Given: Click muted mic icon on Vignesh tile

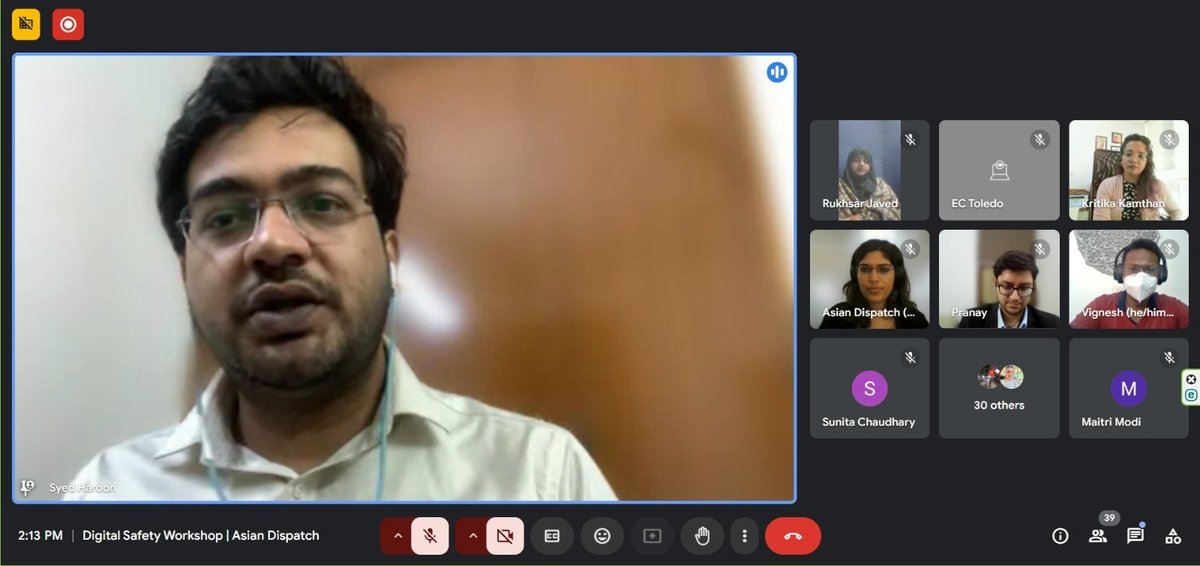Looking at the screenshot, I should coord(1169,249).
